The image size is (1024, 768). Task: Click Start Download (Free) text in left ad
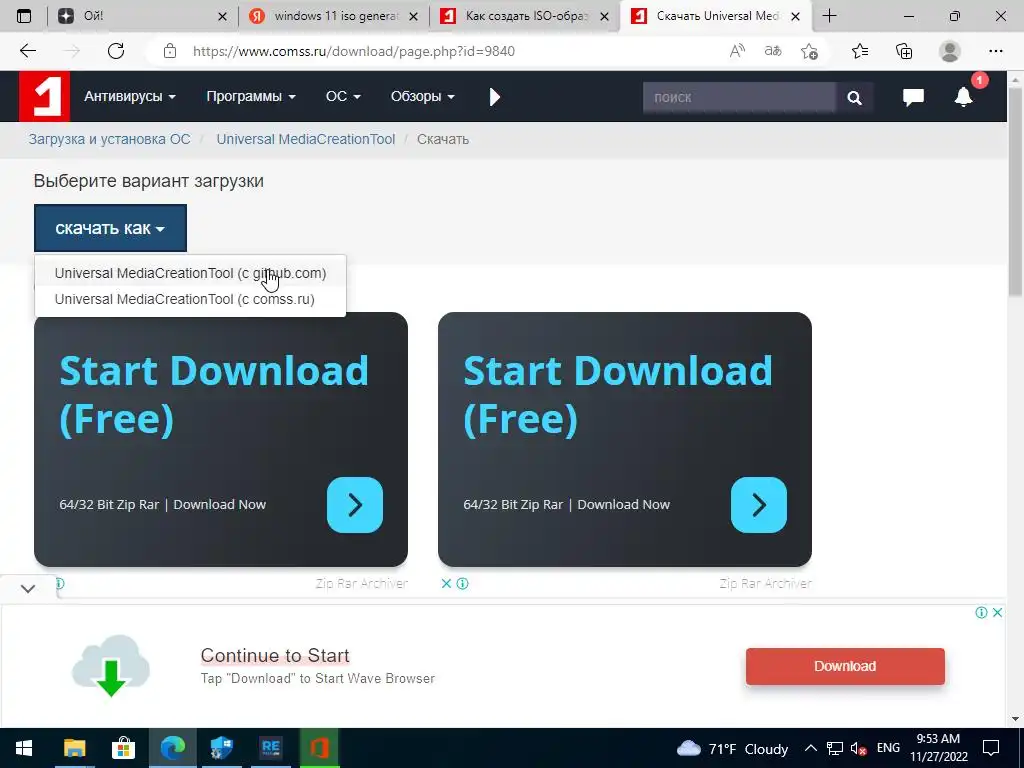(214, 394)
